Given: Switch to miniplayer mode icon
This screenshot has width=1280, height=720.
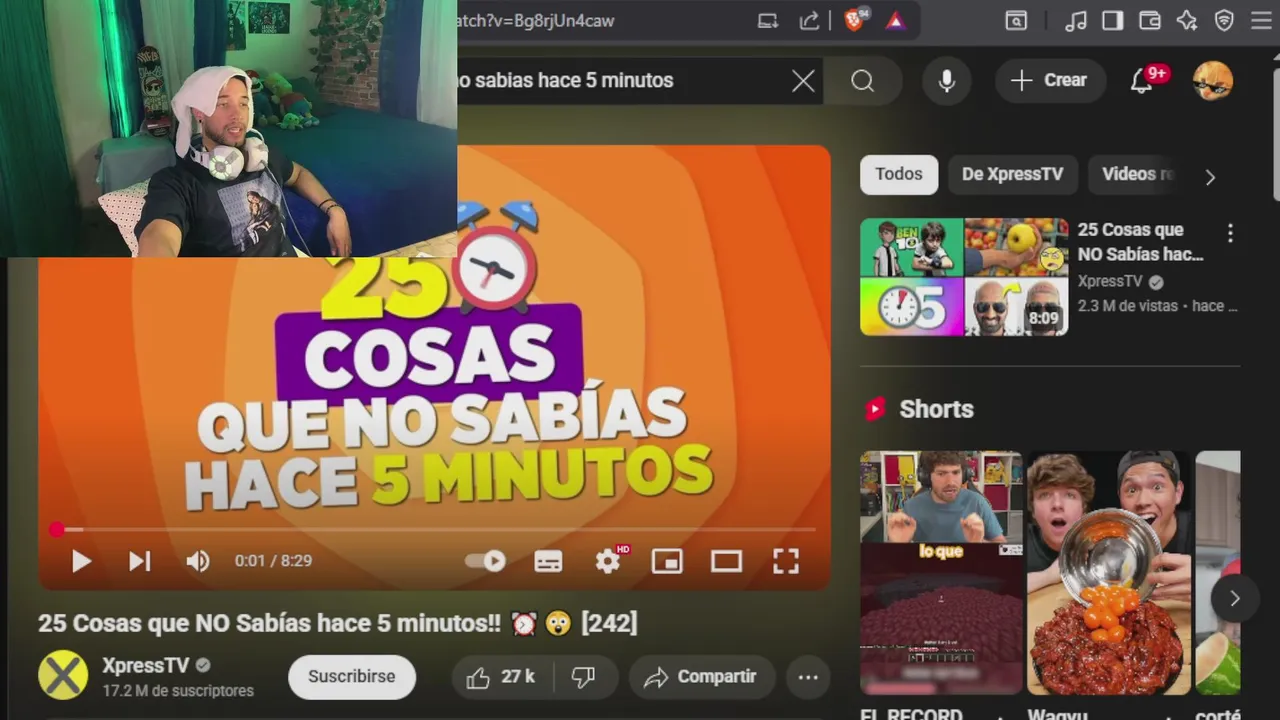Looking at the screenshot, I should coord(667,561).
